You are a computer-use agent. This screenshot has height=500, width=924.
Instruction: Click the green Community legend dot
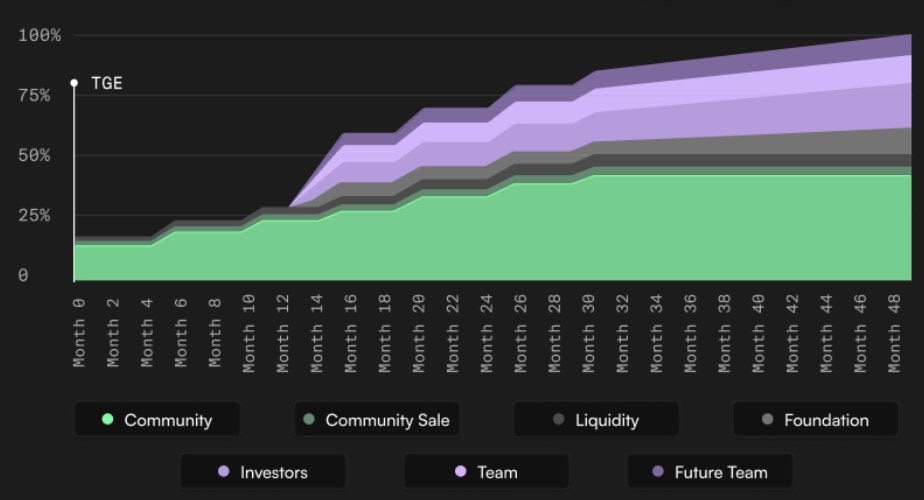coord(108,420)
